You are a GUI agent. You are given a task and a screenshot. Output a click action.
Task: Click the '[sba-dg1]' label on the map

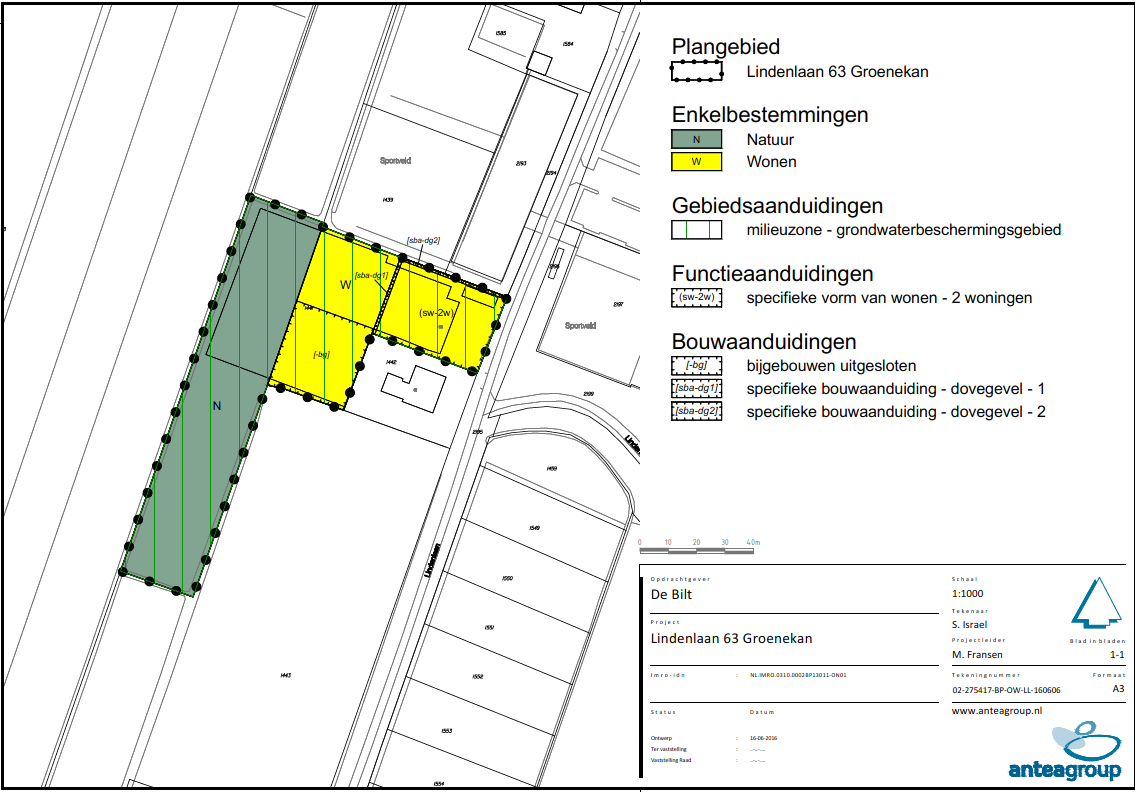[x=371, y=275]
